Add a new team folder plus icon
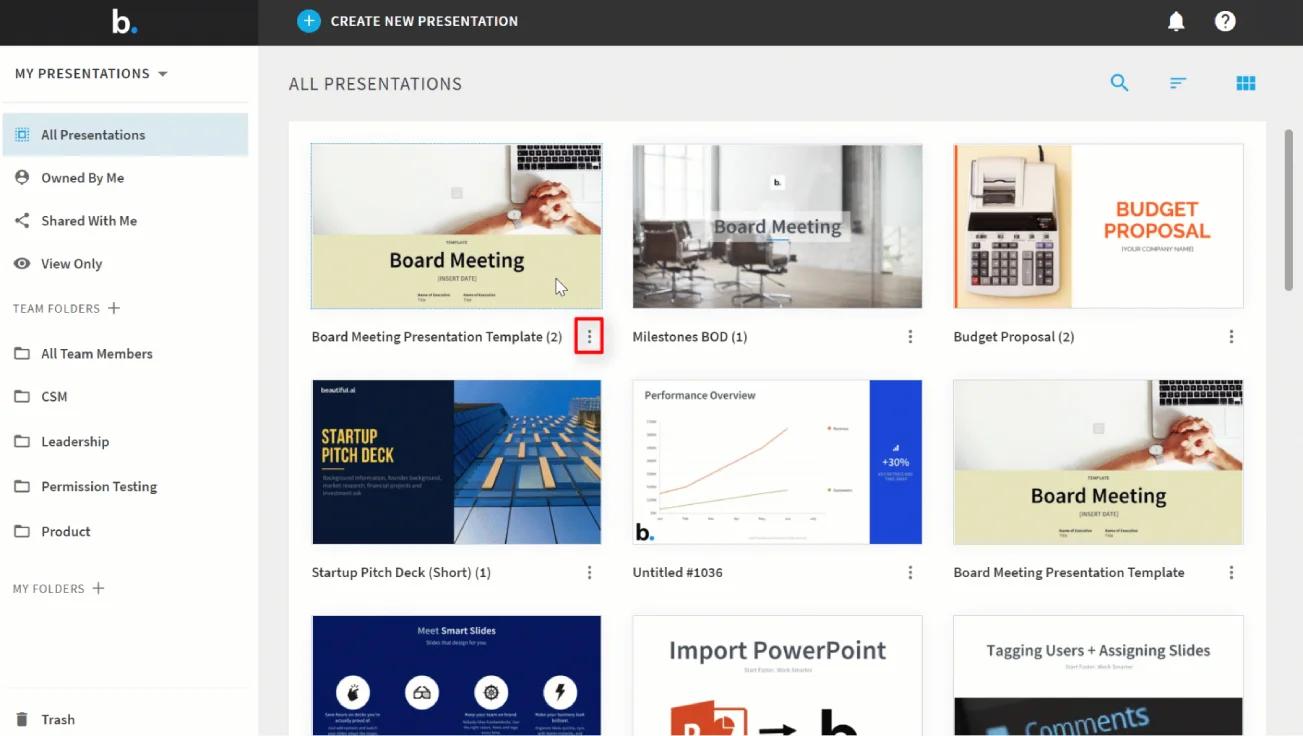The width and height of the screenshot is (1303, 736). coord(114,308)
